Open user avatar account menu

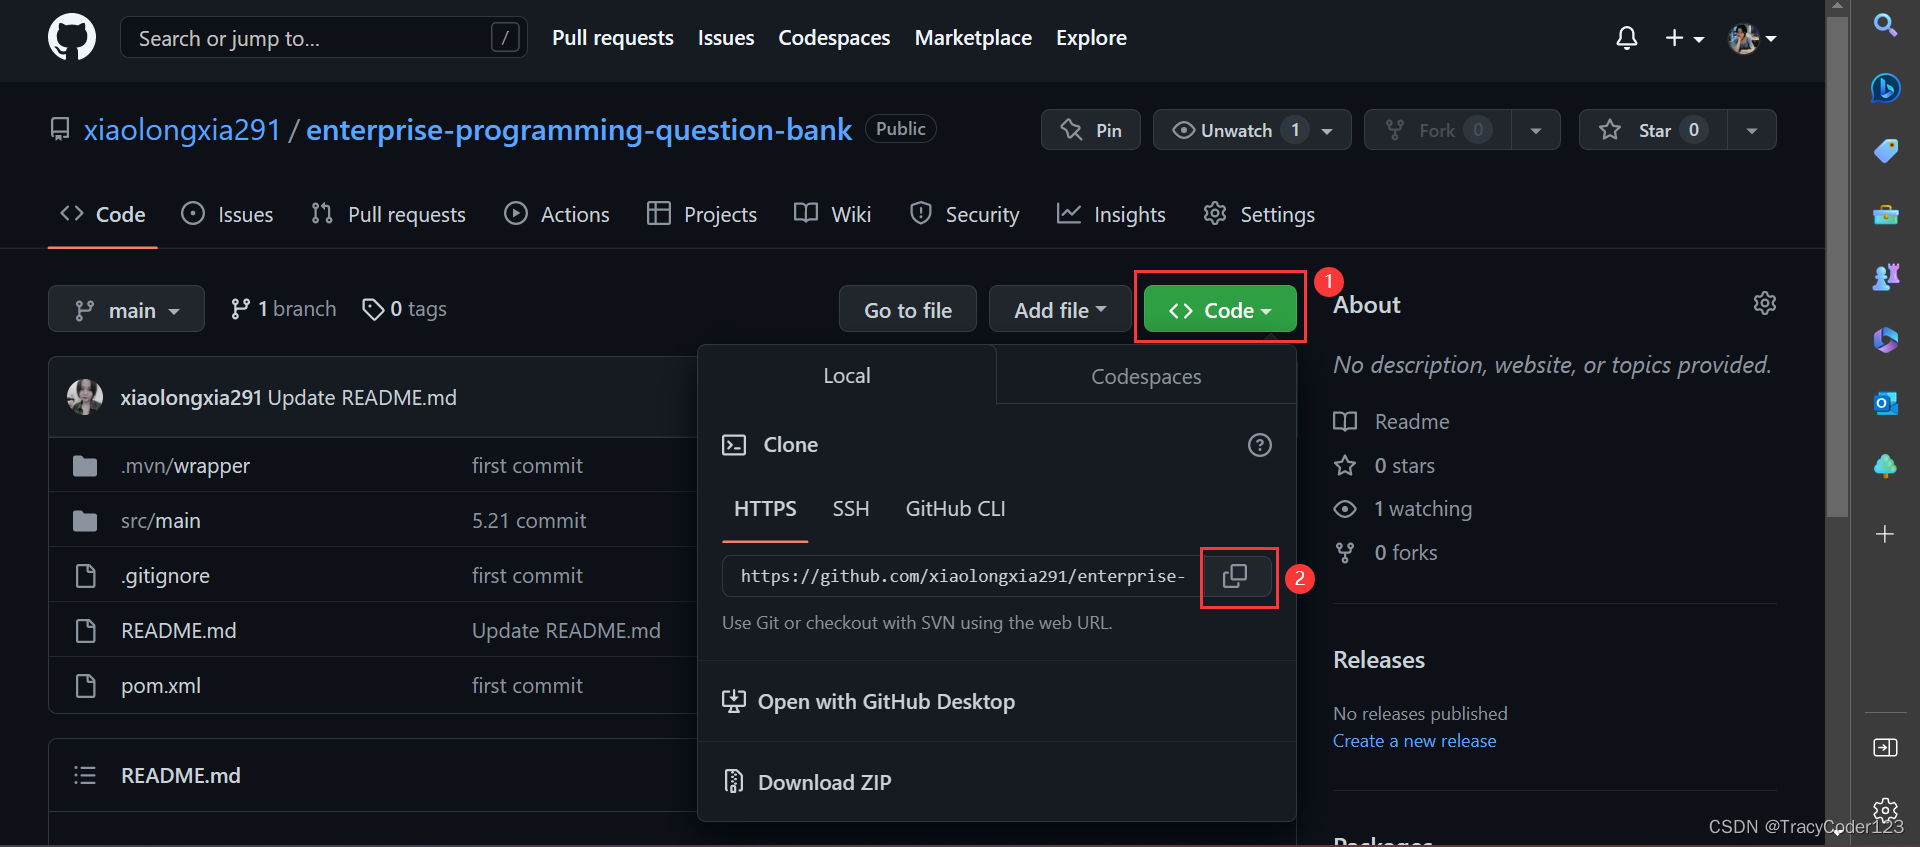pos(1752,38)
